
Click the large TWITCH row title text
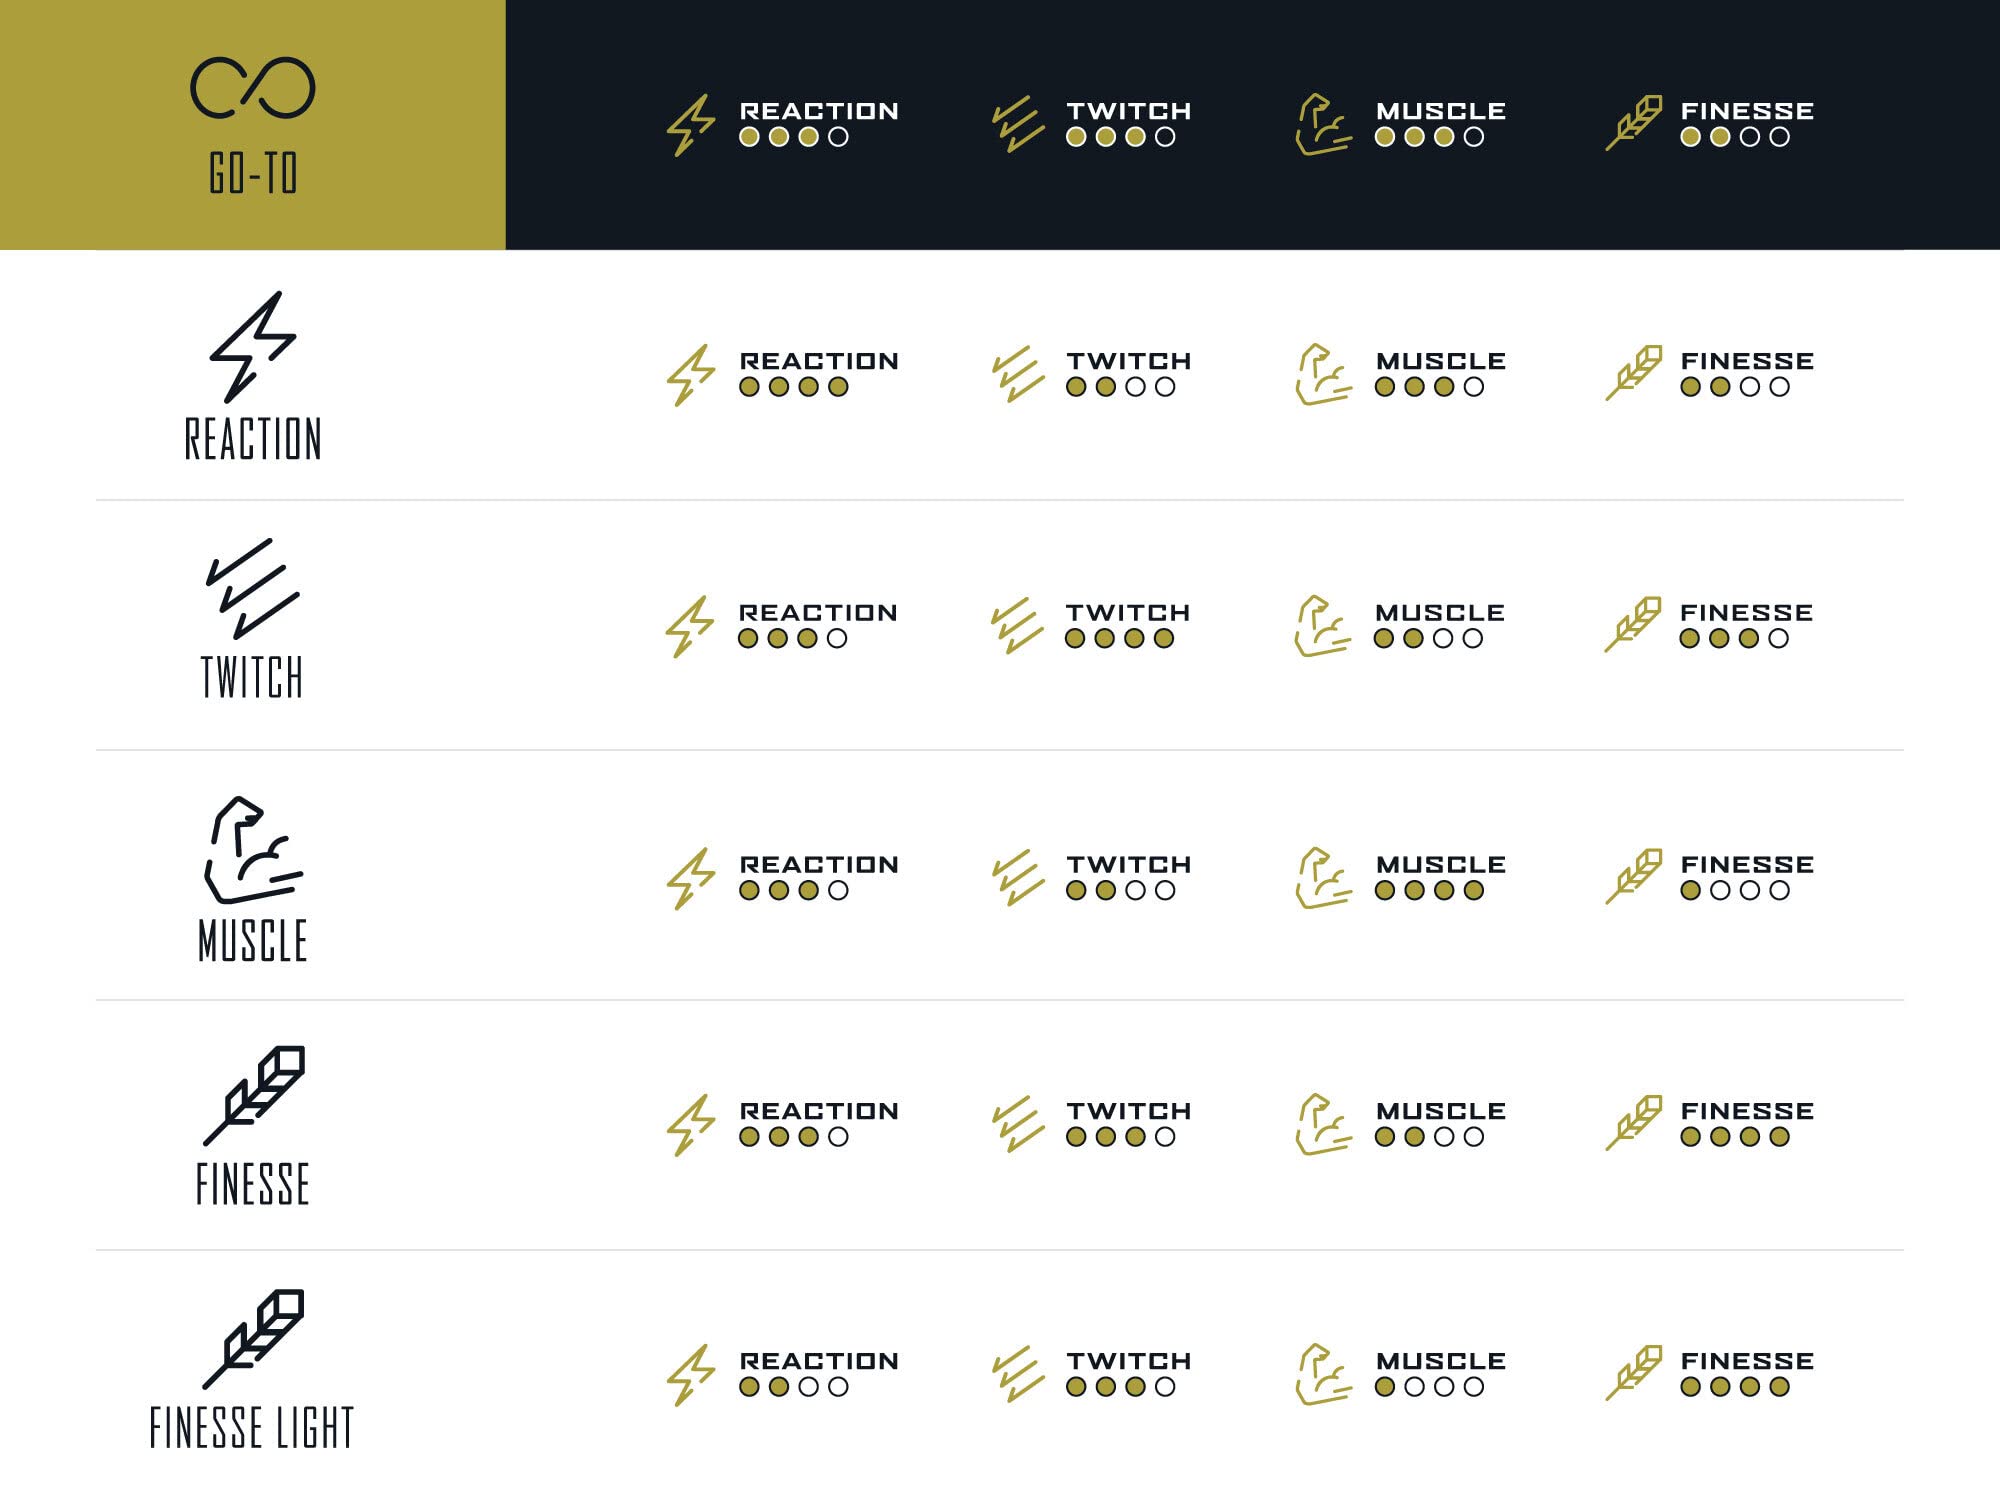tap(252, 677)
